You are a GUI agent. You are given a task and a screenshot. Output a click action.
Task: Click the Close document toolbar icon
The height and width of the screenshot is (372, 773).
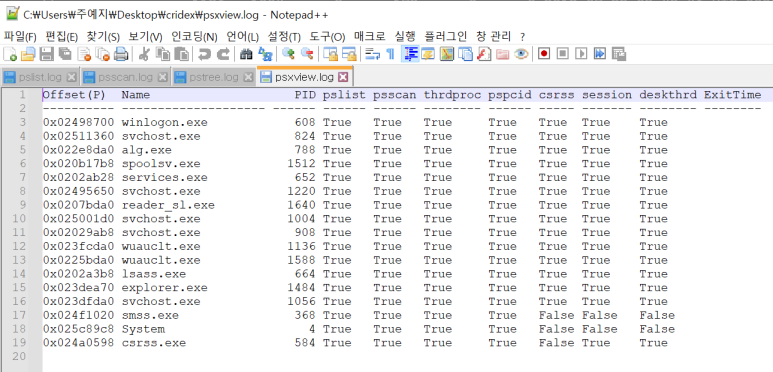point(84,54)
